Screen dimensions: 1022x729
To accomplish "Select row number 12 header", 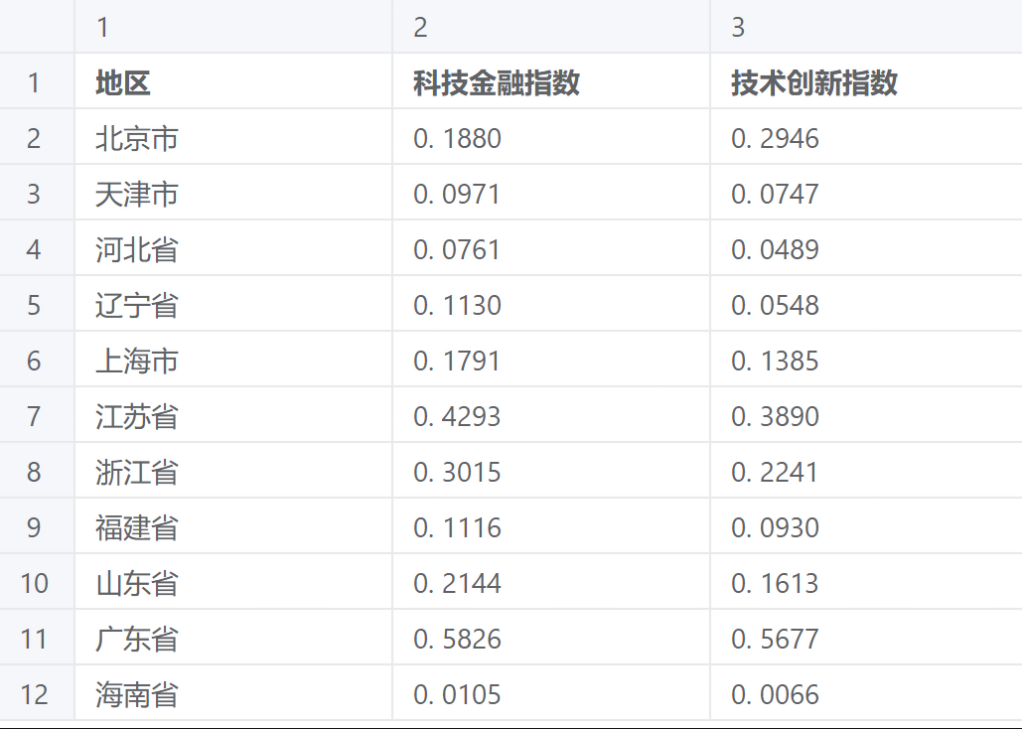I will (x=35, y=694).
